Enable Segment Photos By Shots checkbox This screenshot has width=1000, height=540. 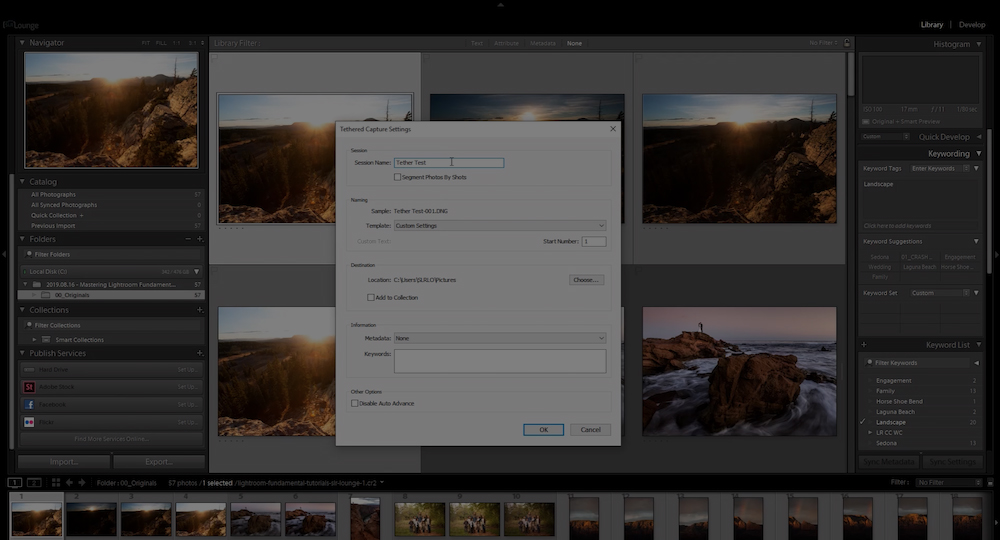click(x=397, y=177)
